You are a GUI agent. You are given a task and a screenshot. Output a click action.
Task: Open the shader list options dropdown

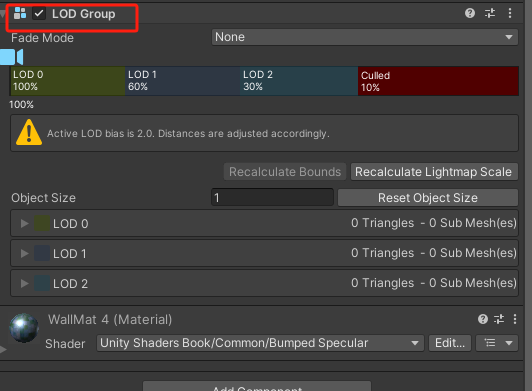(x=497, y=343)
